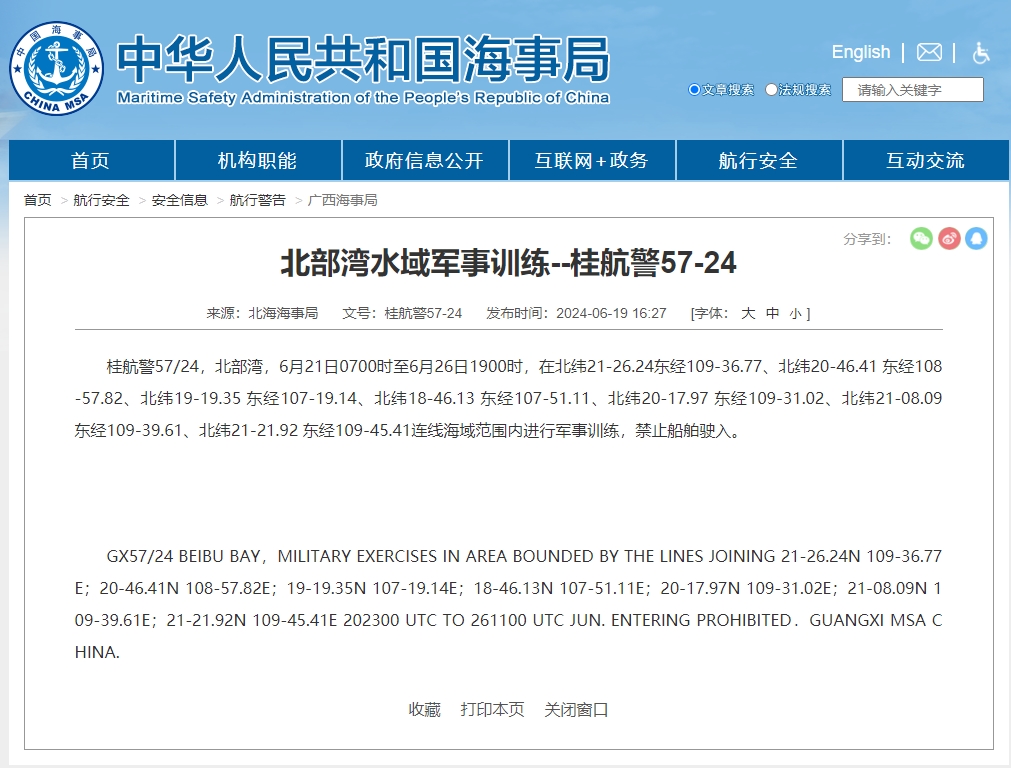Click 关闭窗口 to close window

tap(576, 710)
